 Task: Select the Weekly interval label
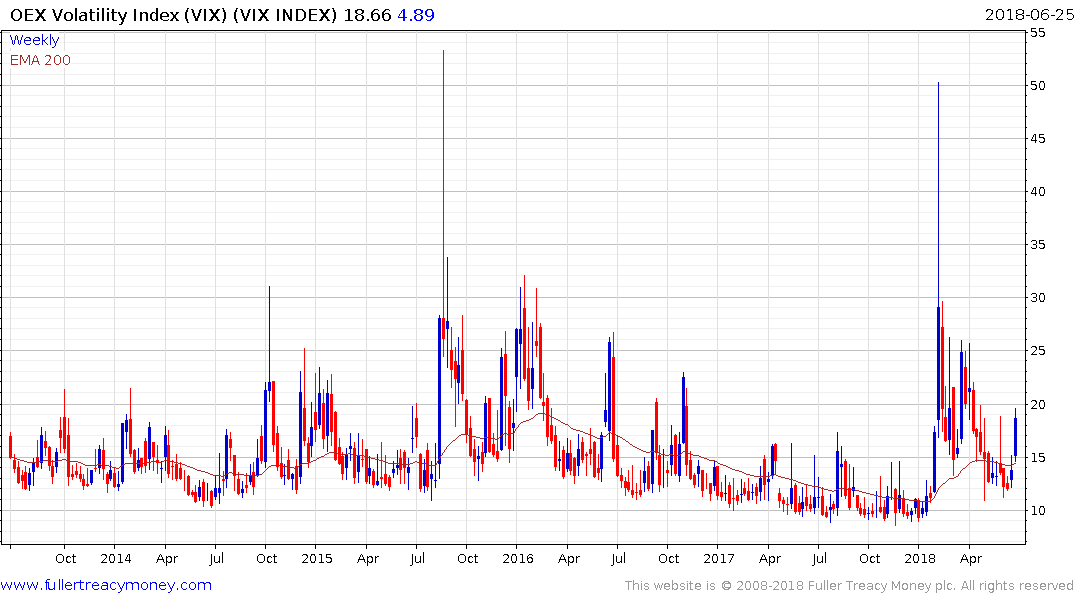point(34,40)
